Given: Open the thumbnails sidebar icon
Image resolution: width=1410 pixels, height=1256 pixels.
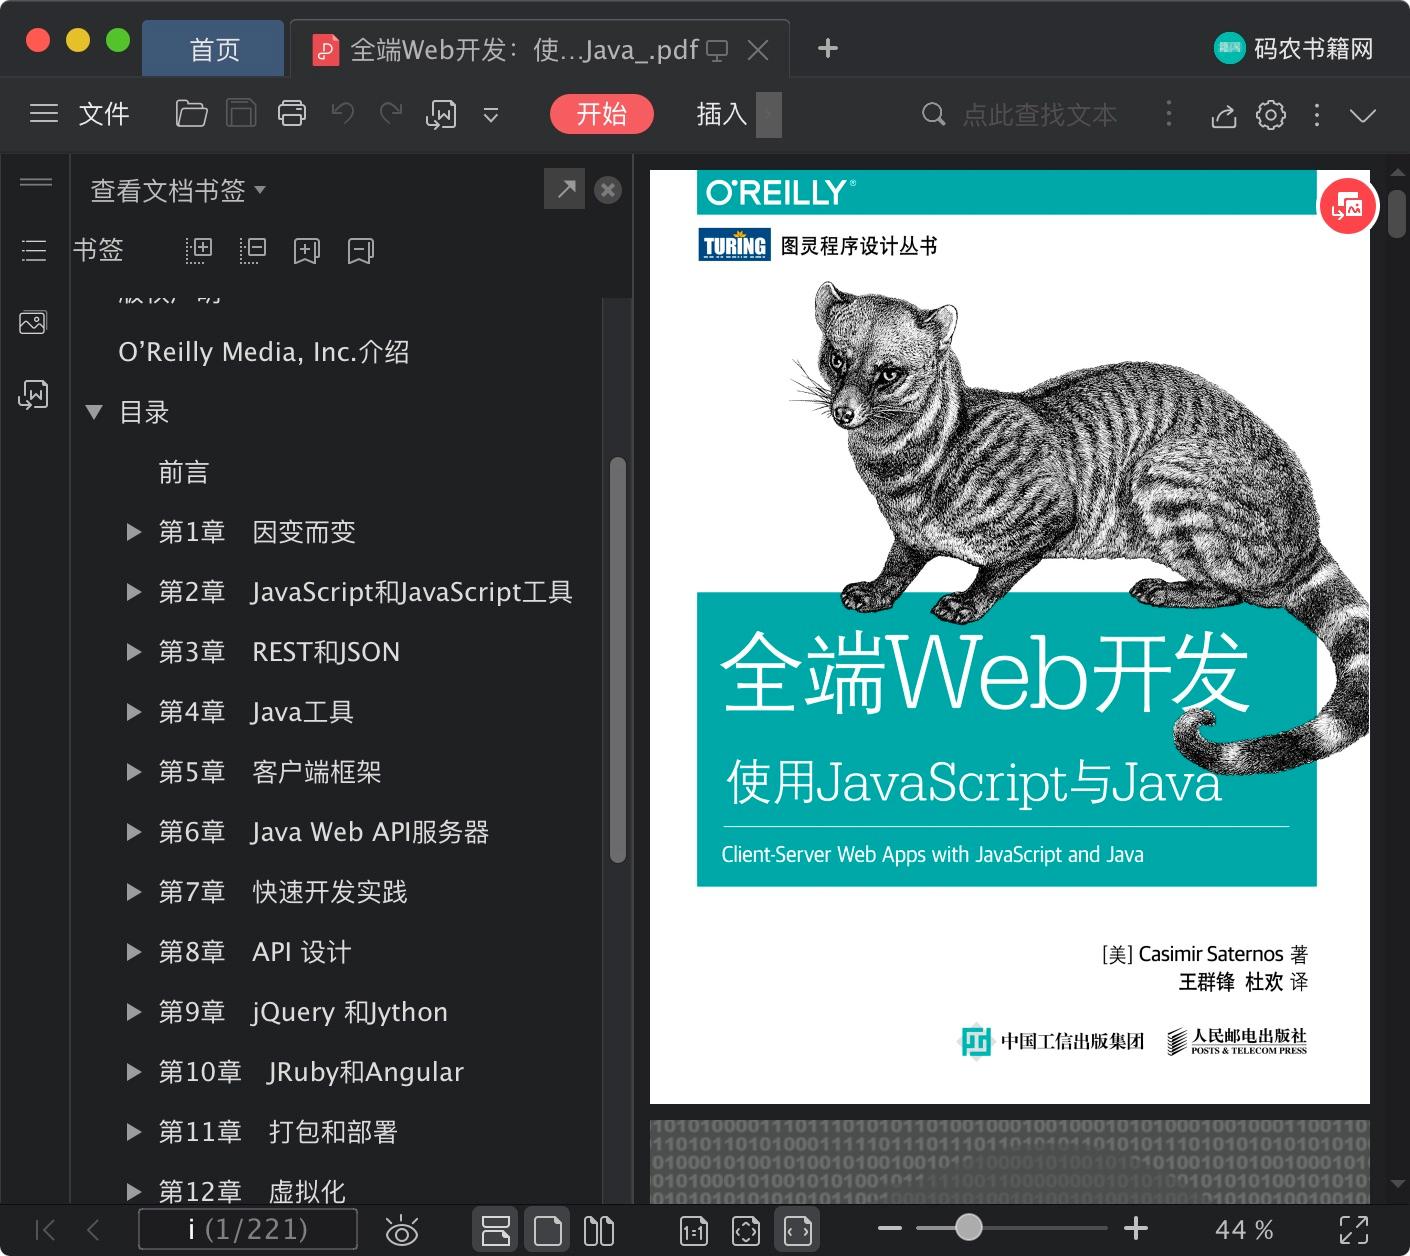Looking at the screenshot, I should [x=33, y=322].
